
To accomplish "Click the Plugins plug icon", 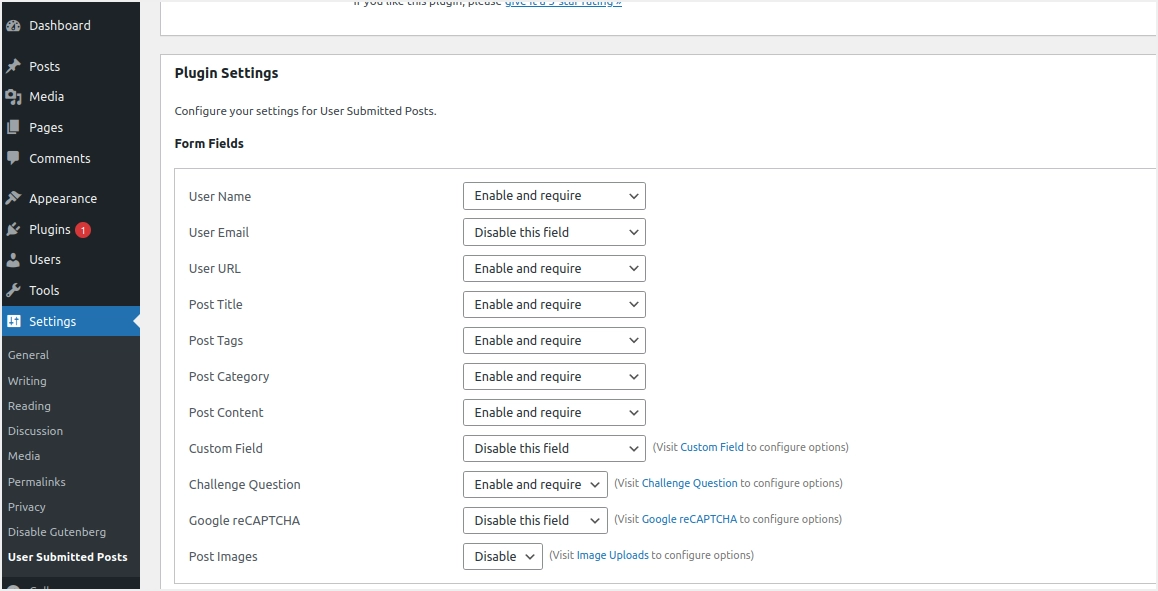I will point(13,230).
